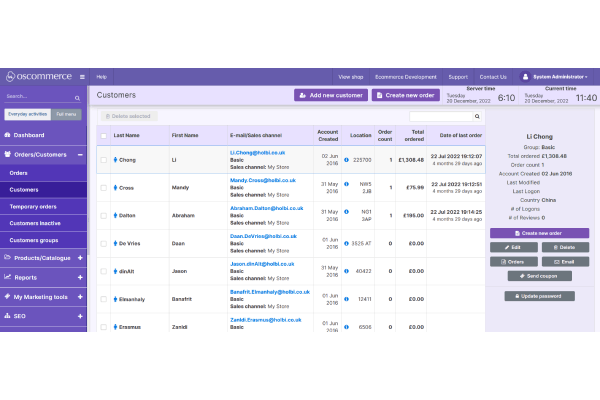600x400 pixels.
Task: Switch to Everyday activities menu mode
Action: [x=28, y=114]
